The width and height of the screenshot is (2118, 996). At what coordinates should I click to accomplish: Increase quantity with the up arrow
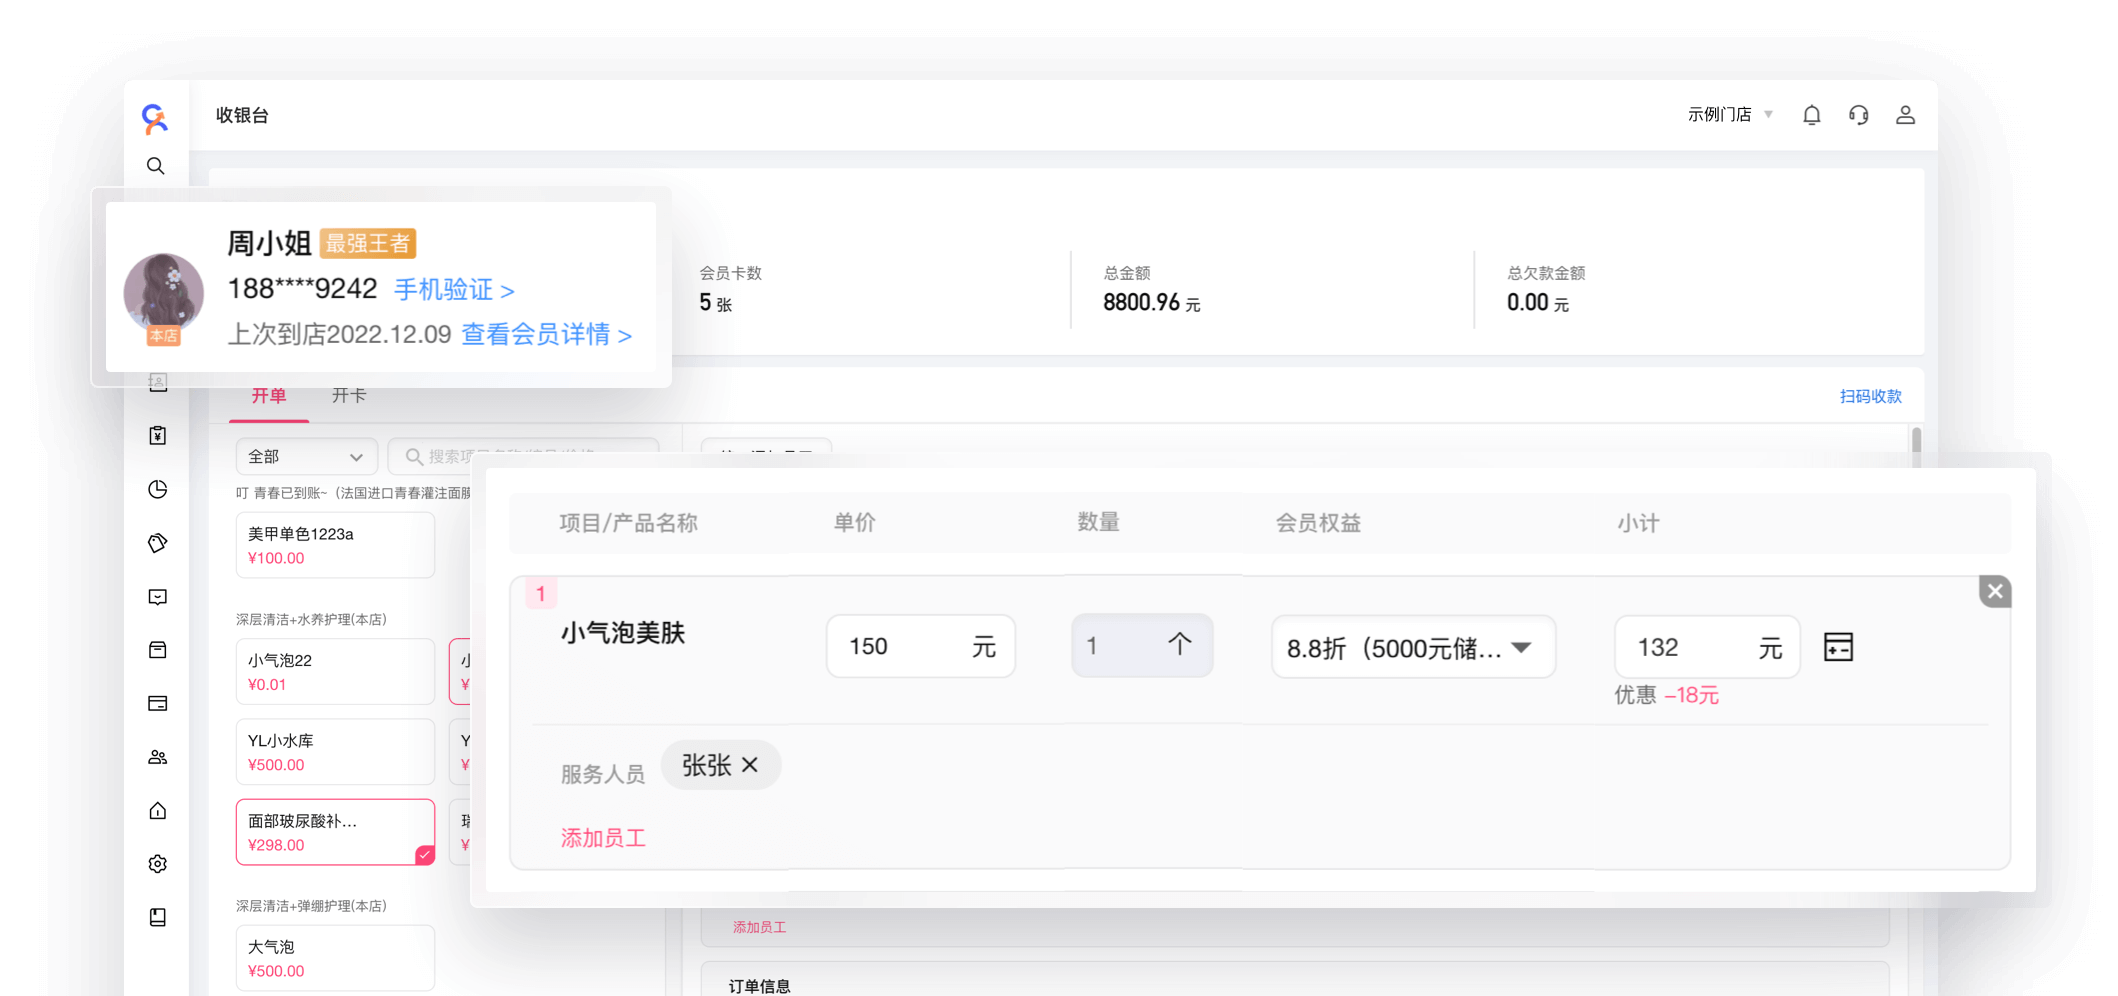tap(1180, 645)
